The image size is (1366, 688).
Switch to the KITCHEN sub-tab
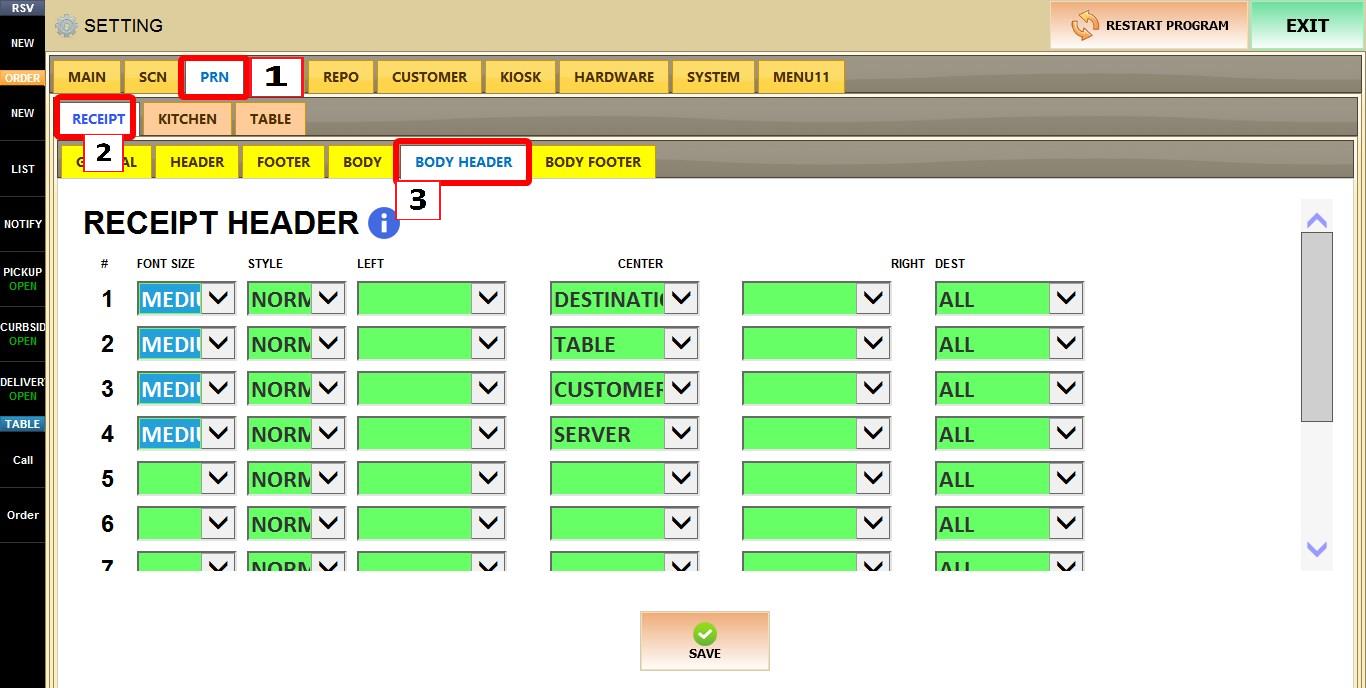point(187,119)
